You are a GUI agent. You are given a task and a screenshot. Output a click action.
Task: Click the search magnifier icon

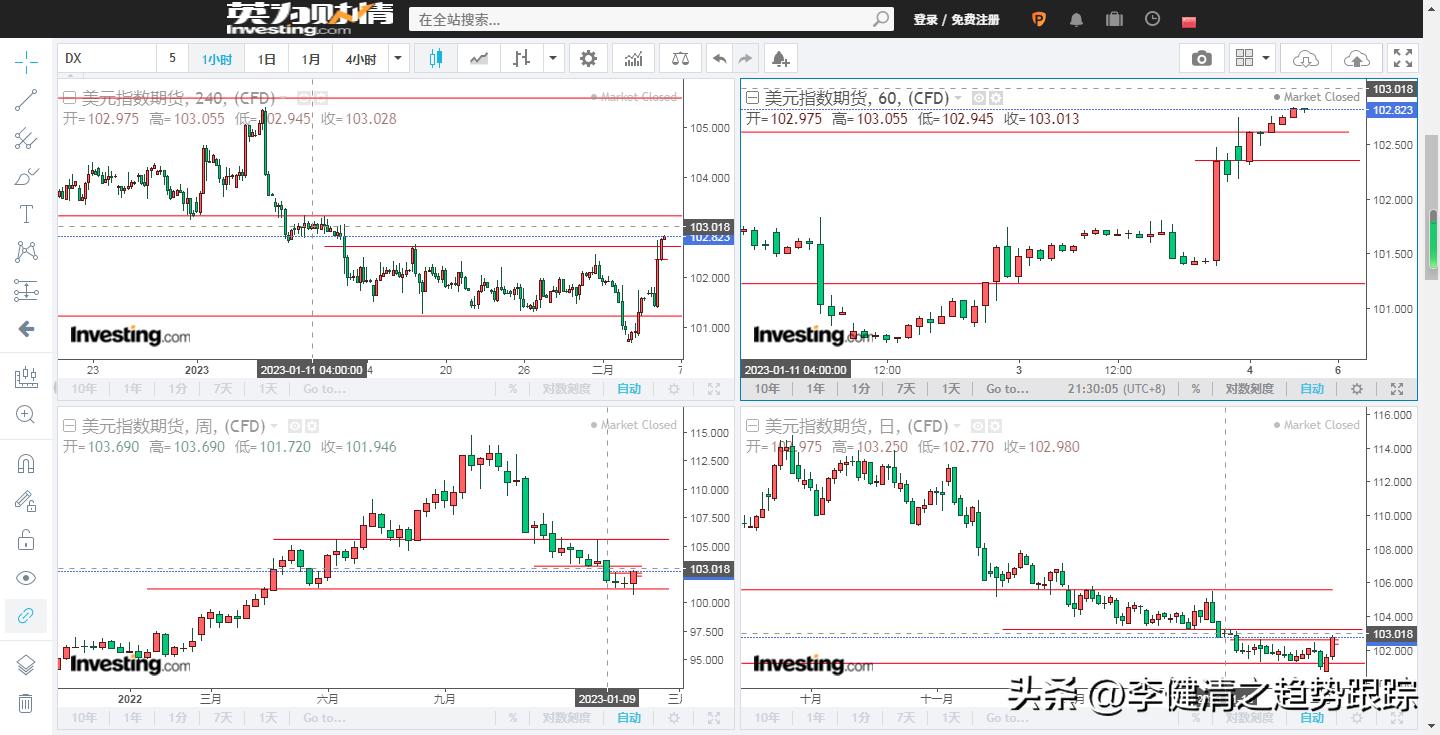(x=882, y=19)
